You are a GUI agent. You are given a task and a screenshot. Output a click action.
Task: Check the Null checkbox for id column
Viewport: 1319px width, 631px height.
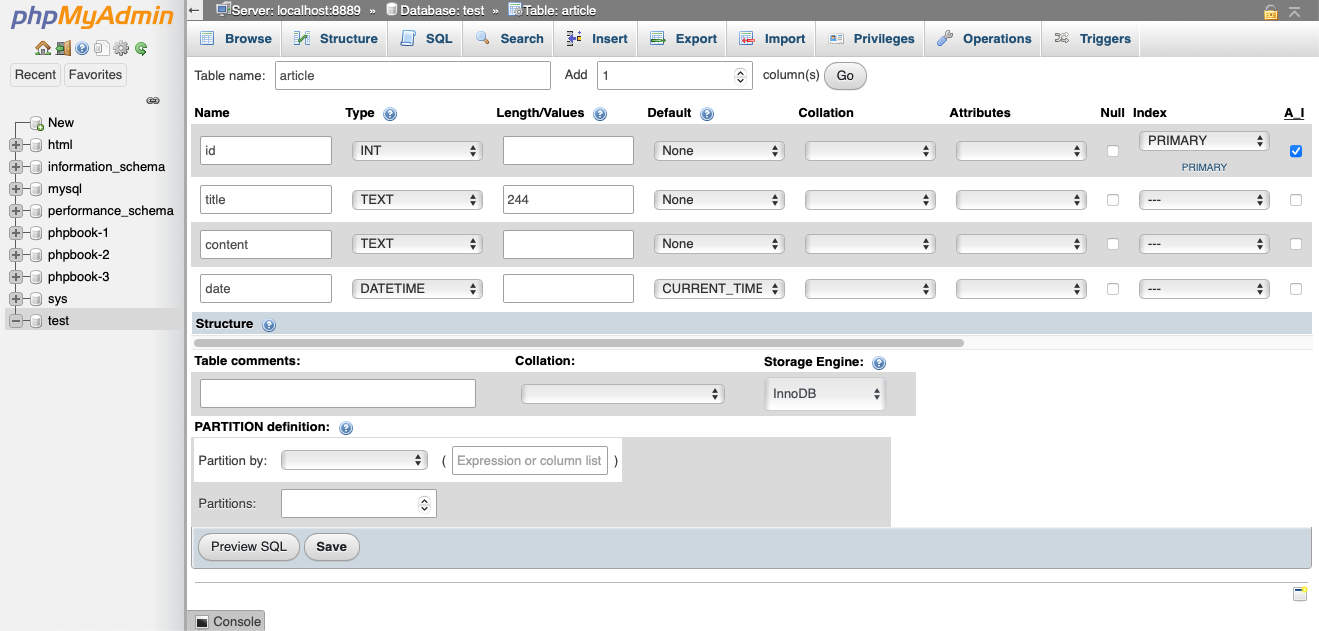pyautogui.click(x=1113, y=151)
